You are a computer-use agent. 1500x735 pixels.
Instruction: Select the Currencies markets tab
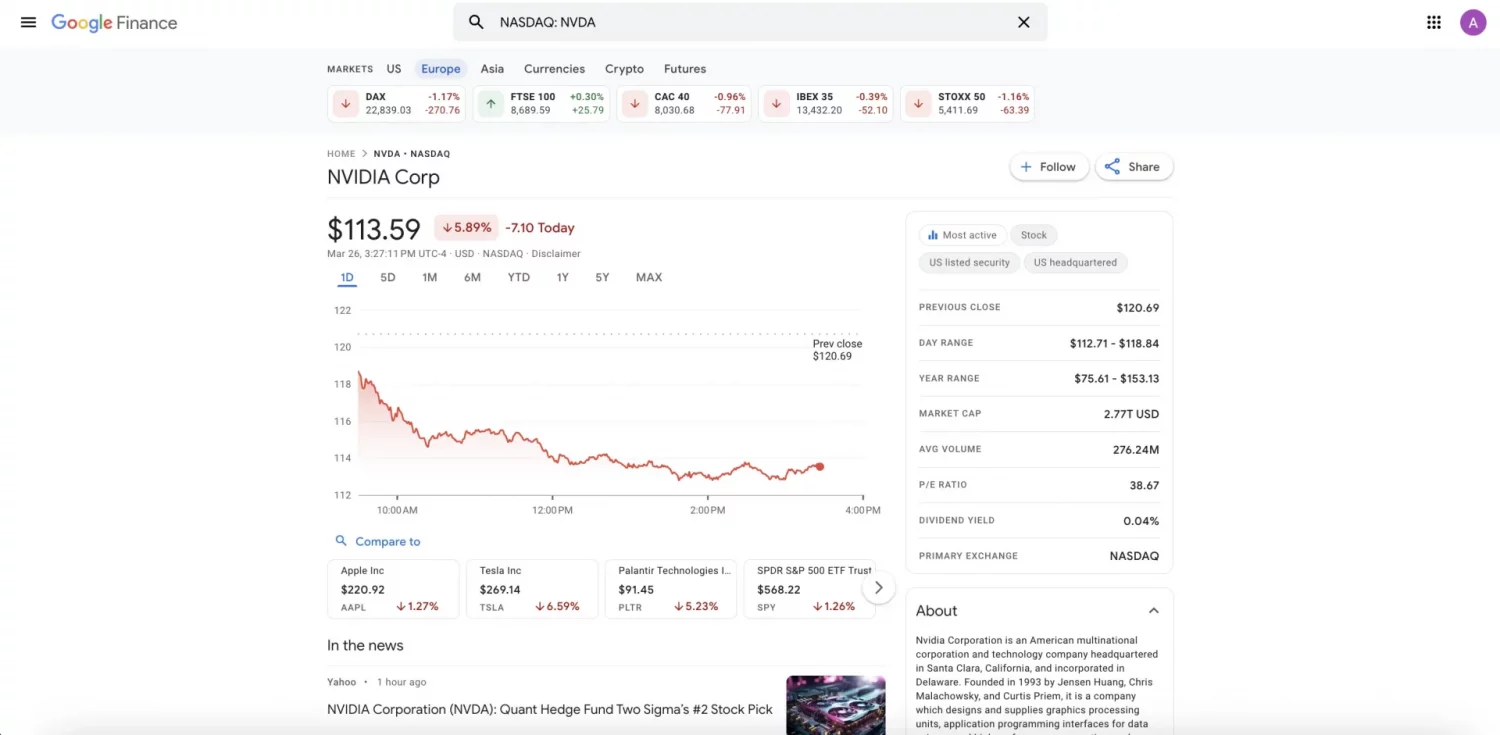(554, 69)
